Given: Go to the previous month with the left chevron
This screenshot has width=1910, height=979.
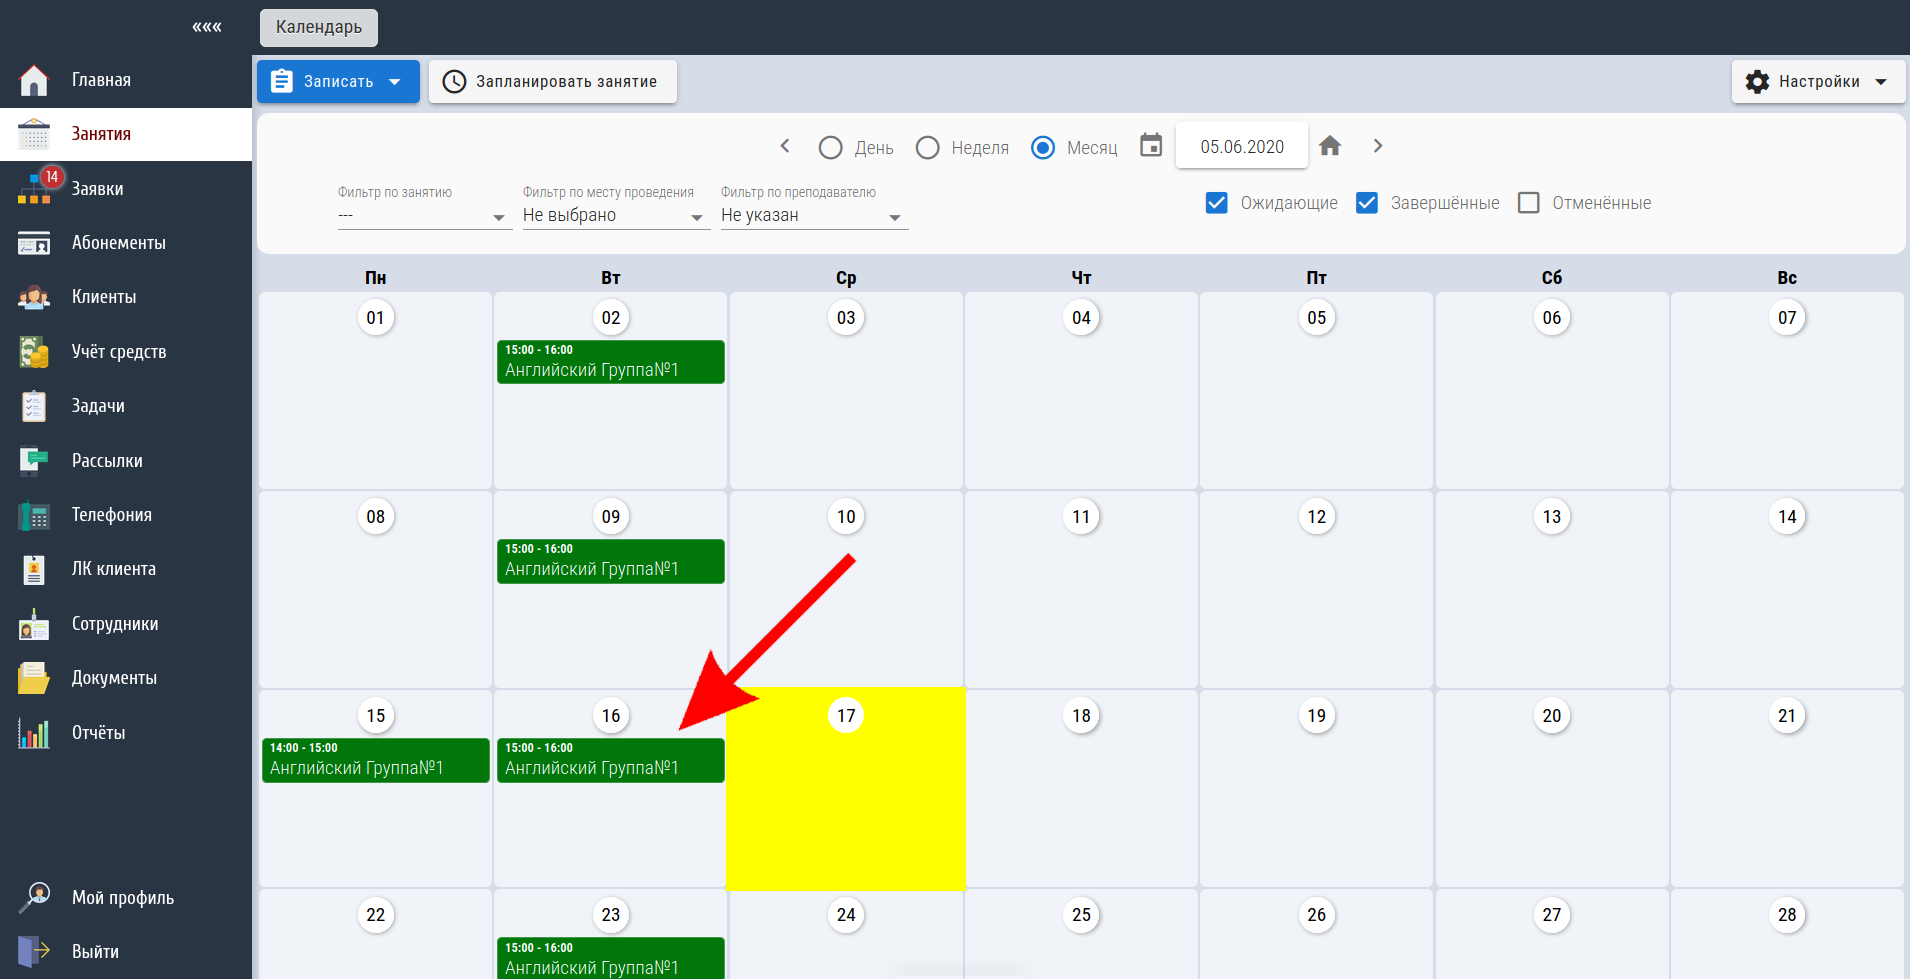Looking at the screenshot, I should (785, 146).
